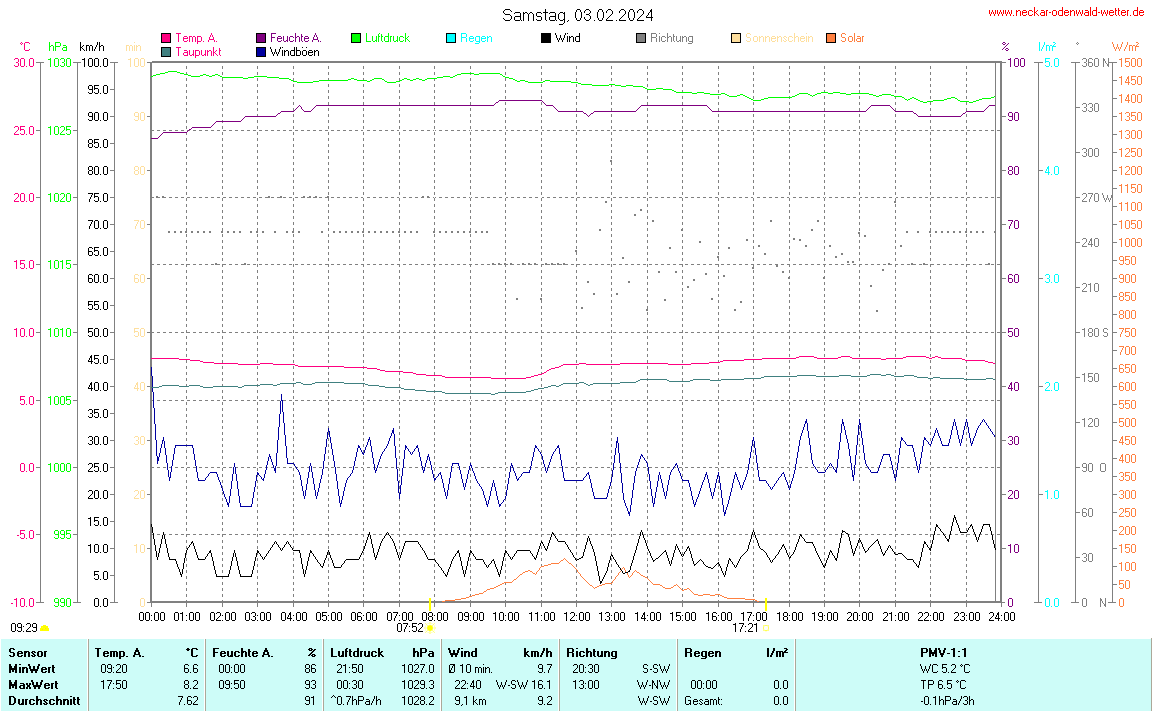Click the sunset icon at 17:21

[766, 628]
